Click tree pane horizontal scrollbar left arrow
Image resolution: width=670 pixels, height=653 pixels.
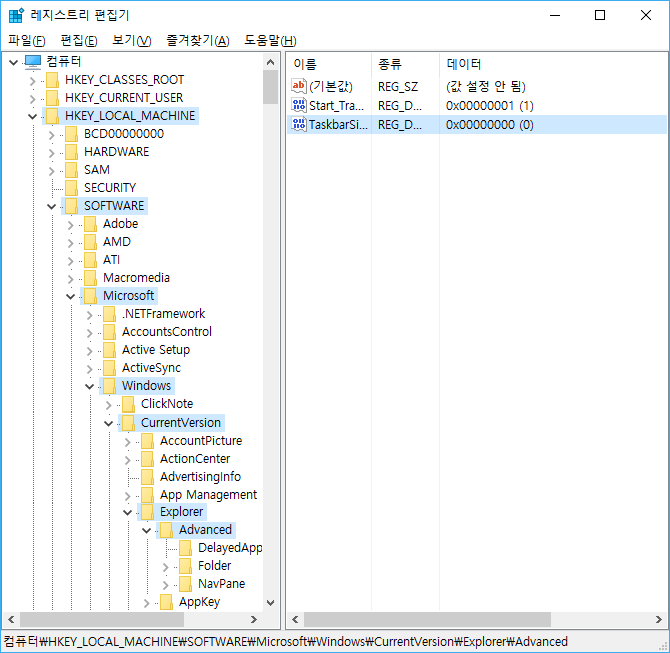11,619
